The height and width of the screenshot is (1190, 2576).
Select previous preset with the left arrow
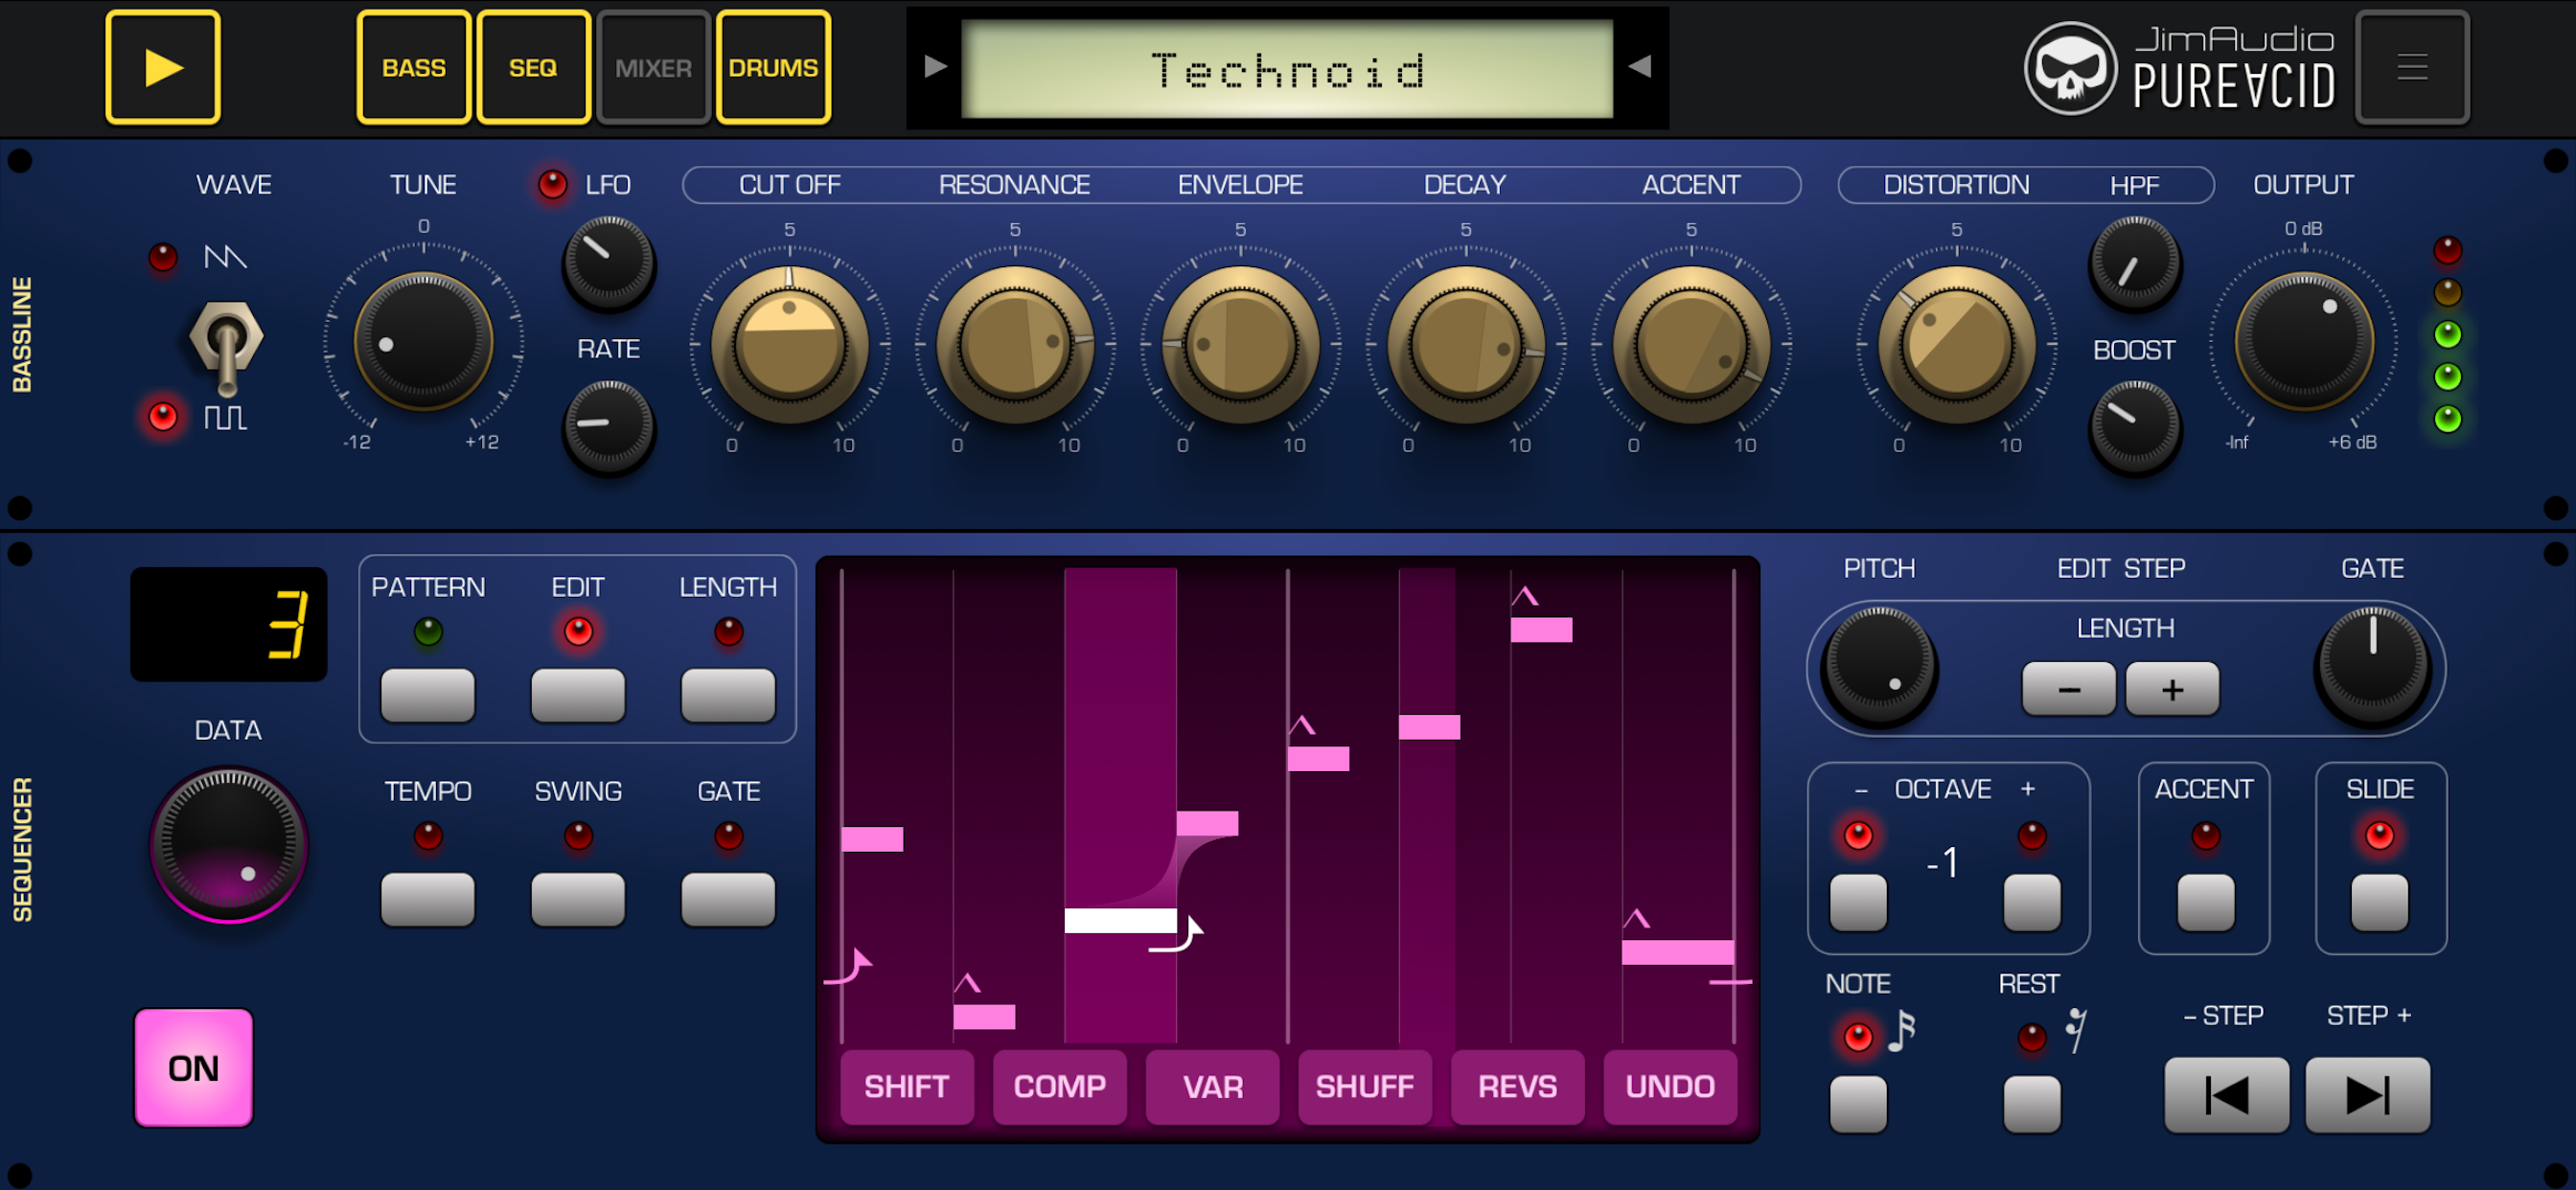click(935, 67)
